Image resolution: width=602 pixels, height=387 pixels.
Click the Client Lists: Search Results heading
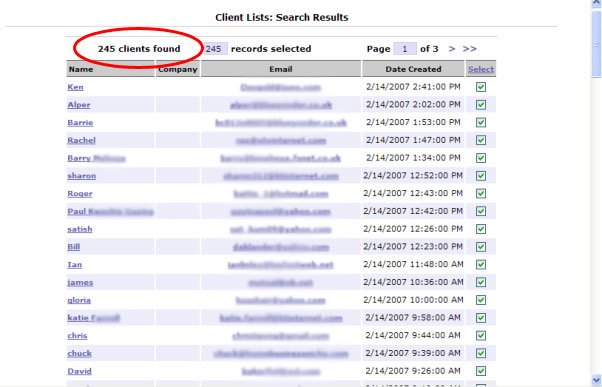pyautogui.click(x=282, y=17)
